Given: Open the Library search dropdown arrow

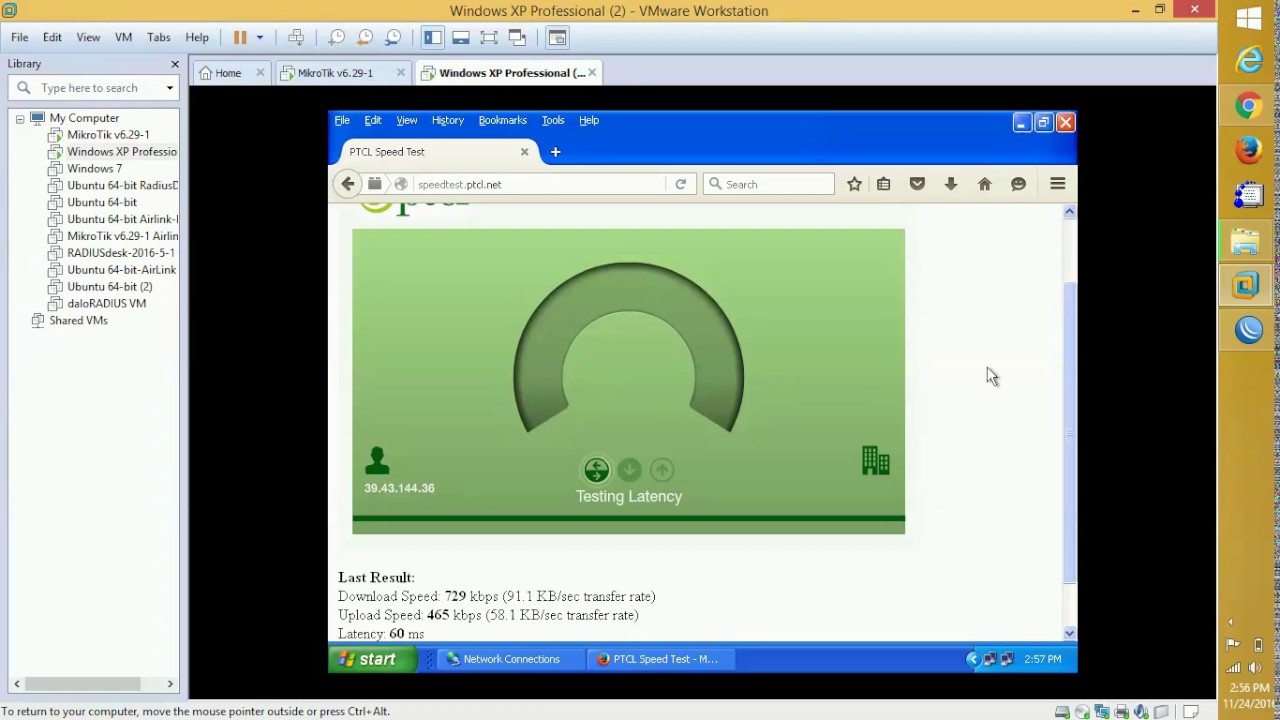Looking at the screenshot, I should tap(170, 88).
